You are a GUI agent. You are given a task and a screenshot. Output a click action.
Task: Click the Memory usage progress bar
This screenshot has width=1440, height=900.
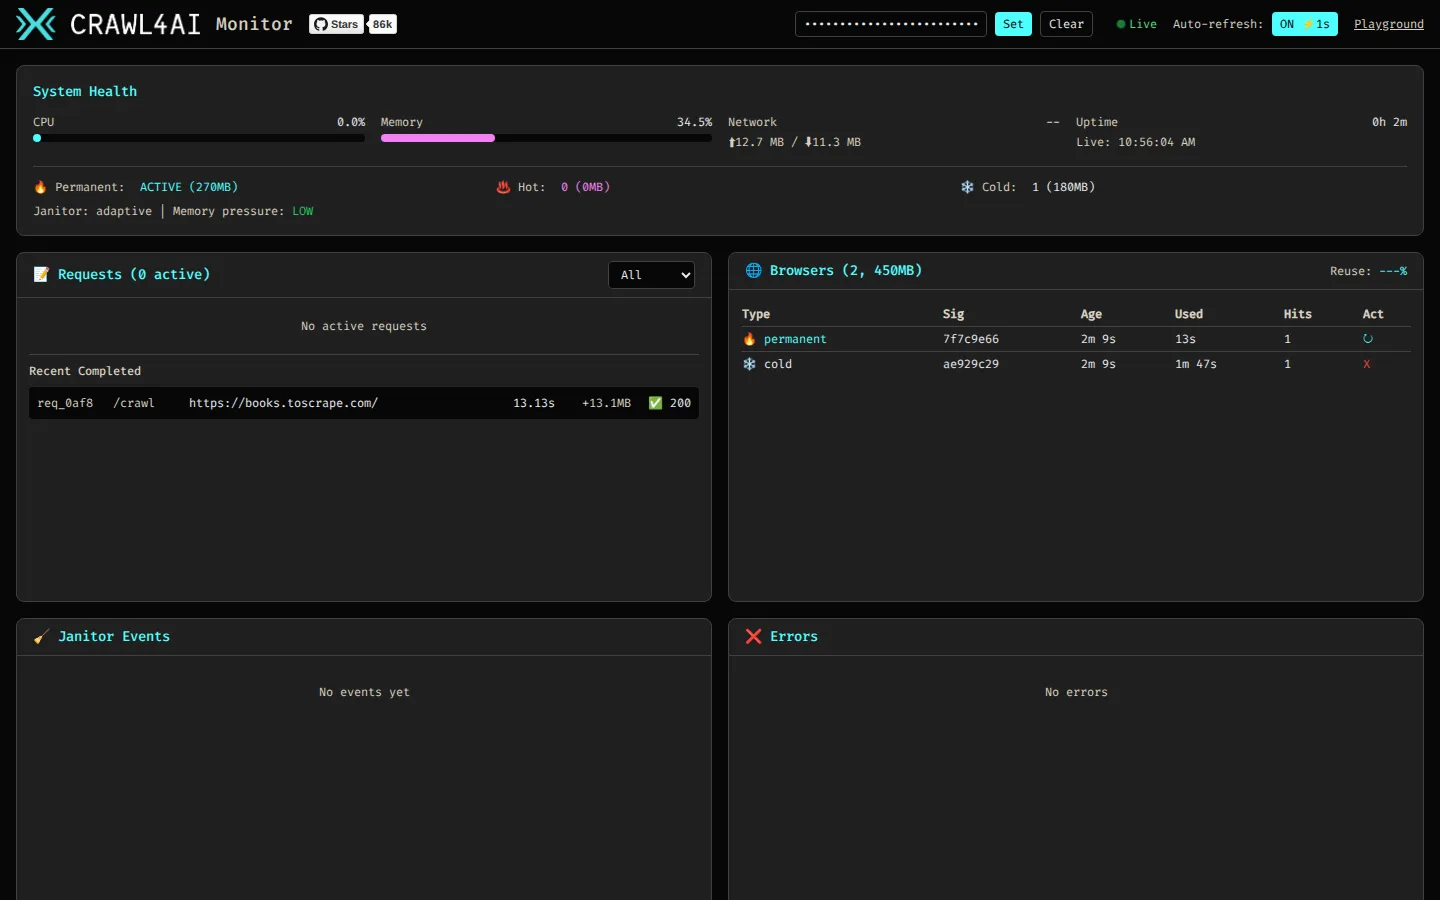click(546, 138)
